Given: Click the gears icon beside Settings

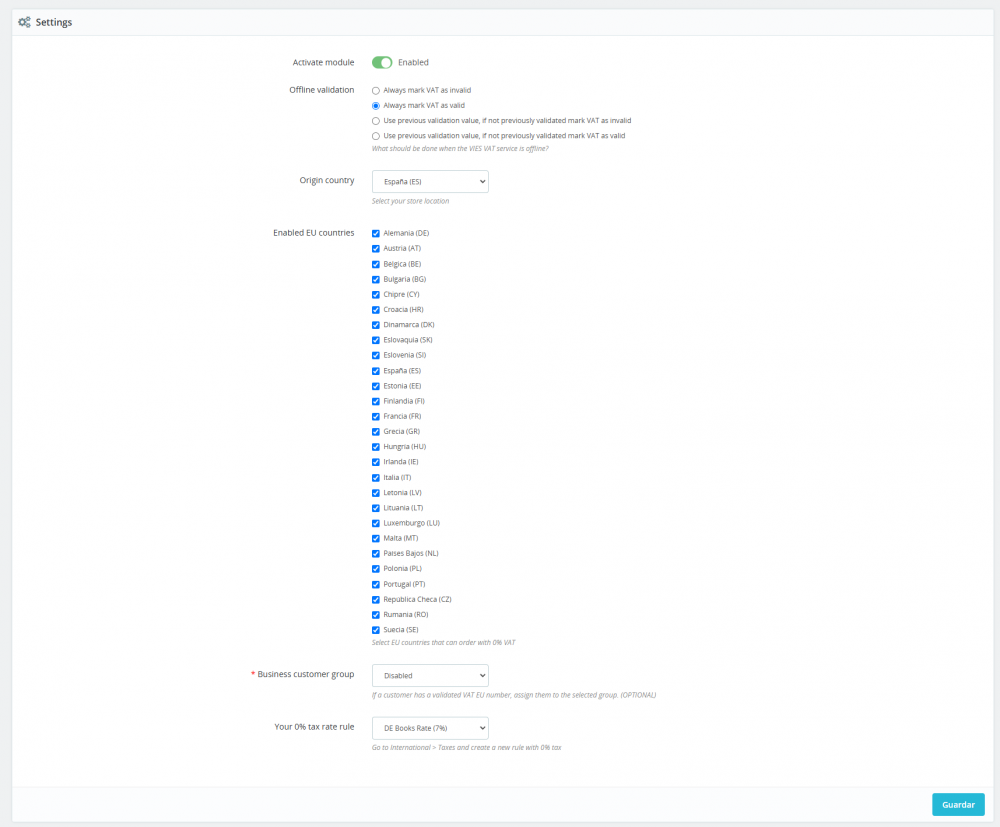Looking at the screenshot, I should [23, 21].
